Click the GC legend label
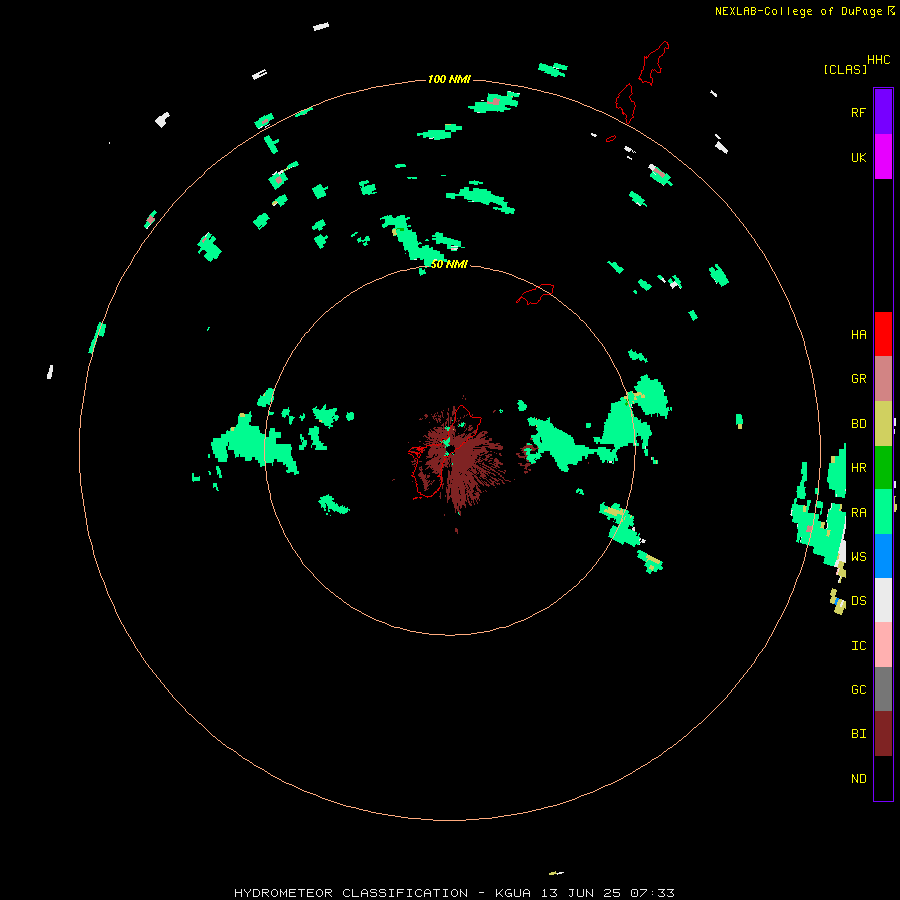Screen dimensions: 900x900 tap(858, 690)
